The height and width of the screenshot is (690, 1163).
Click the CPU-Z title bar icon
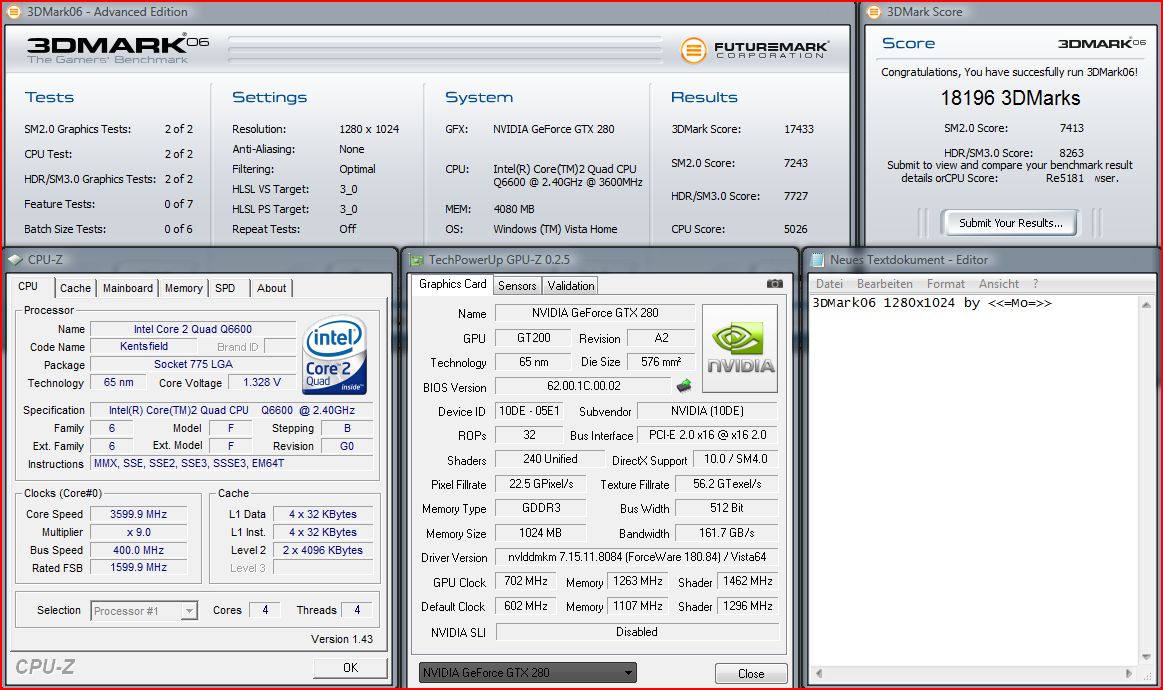pyautogui.click(x=16, y=260)
